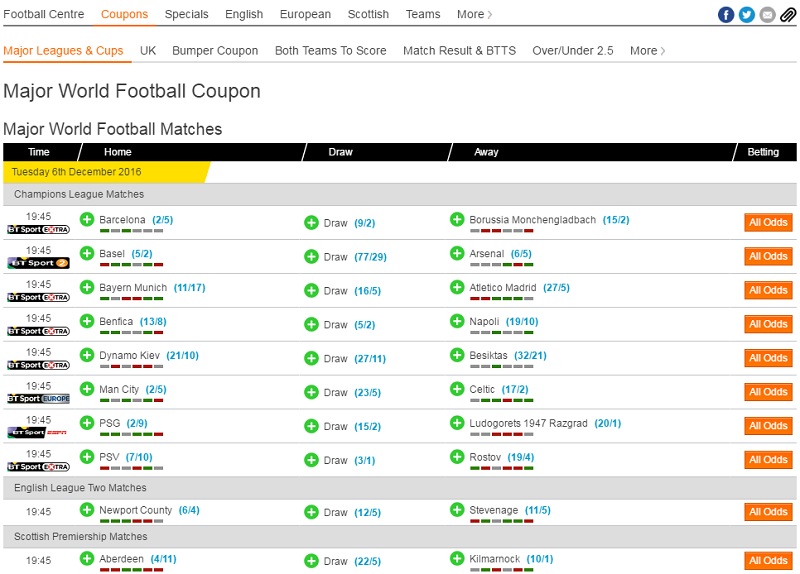Add Atletico Madrid selection plus icon
The height and width of the screenshot is (574, 800).
pyautogui.click(x=457, y=287)
